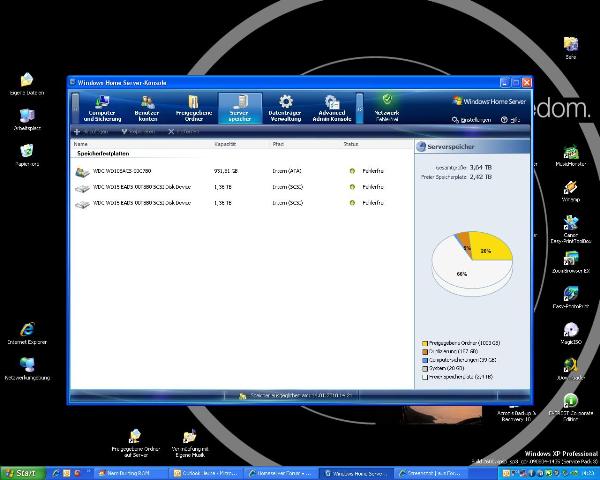The height and width of the screenshot is (480, 600).
Task: Open the Winamp desktop icon
Action: tap(571, 191)
